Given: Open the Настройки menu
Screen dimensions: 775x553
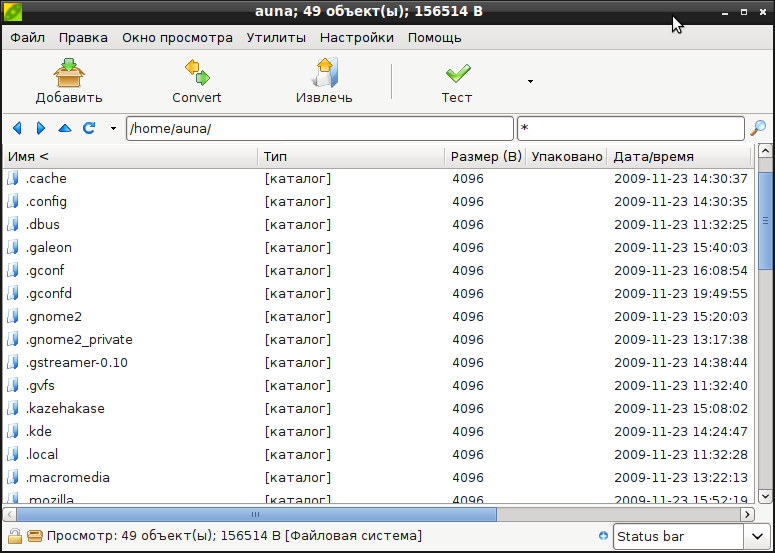Looking at the screenshot, I should (357, 38).
